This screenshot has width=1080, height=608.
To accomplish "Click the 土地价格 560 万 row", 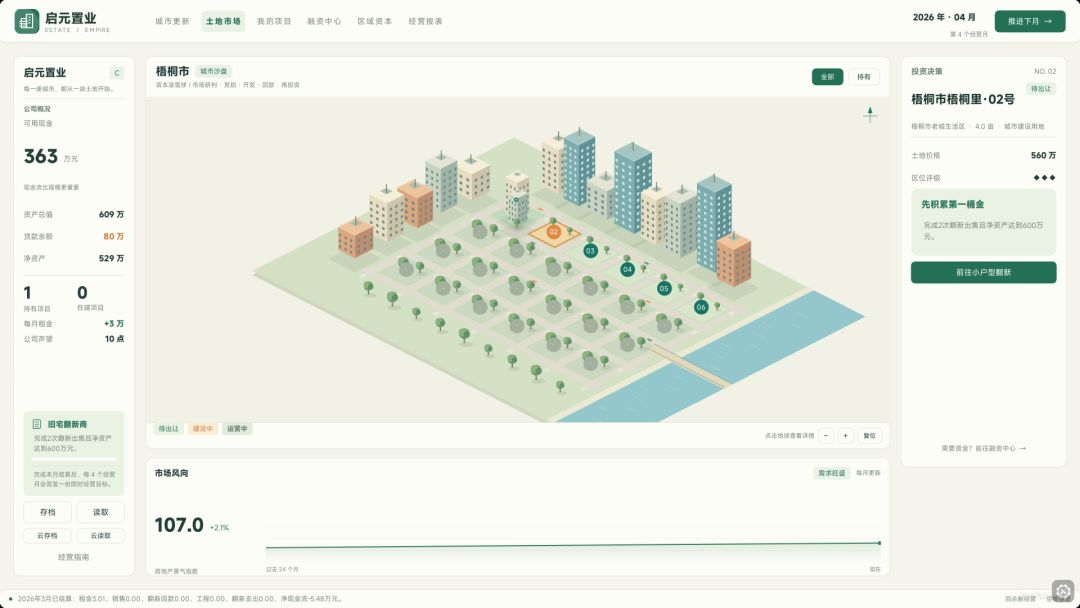I will point(983,156).
